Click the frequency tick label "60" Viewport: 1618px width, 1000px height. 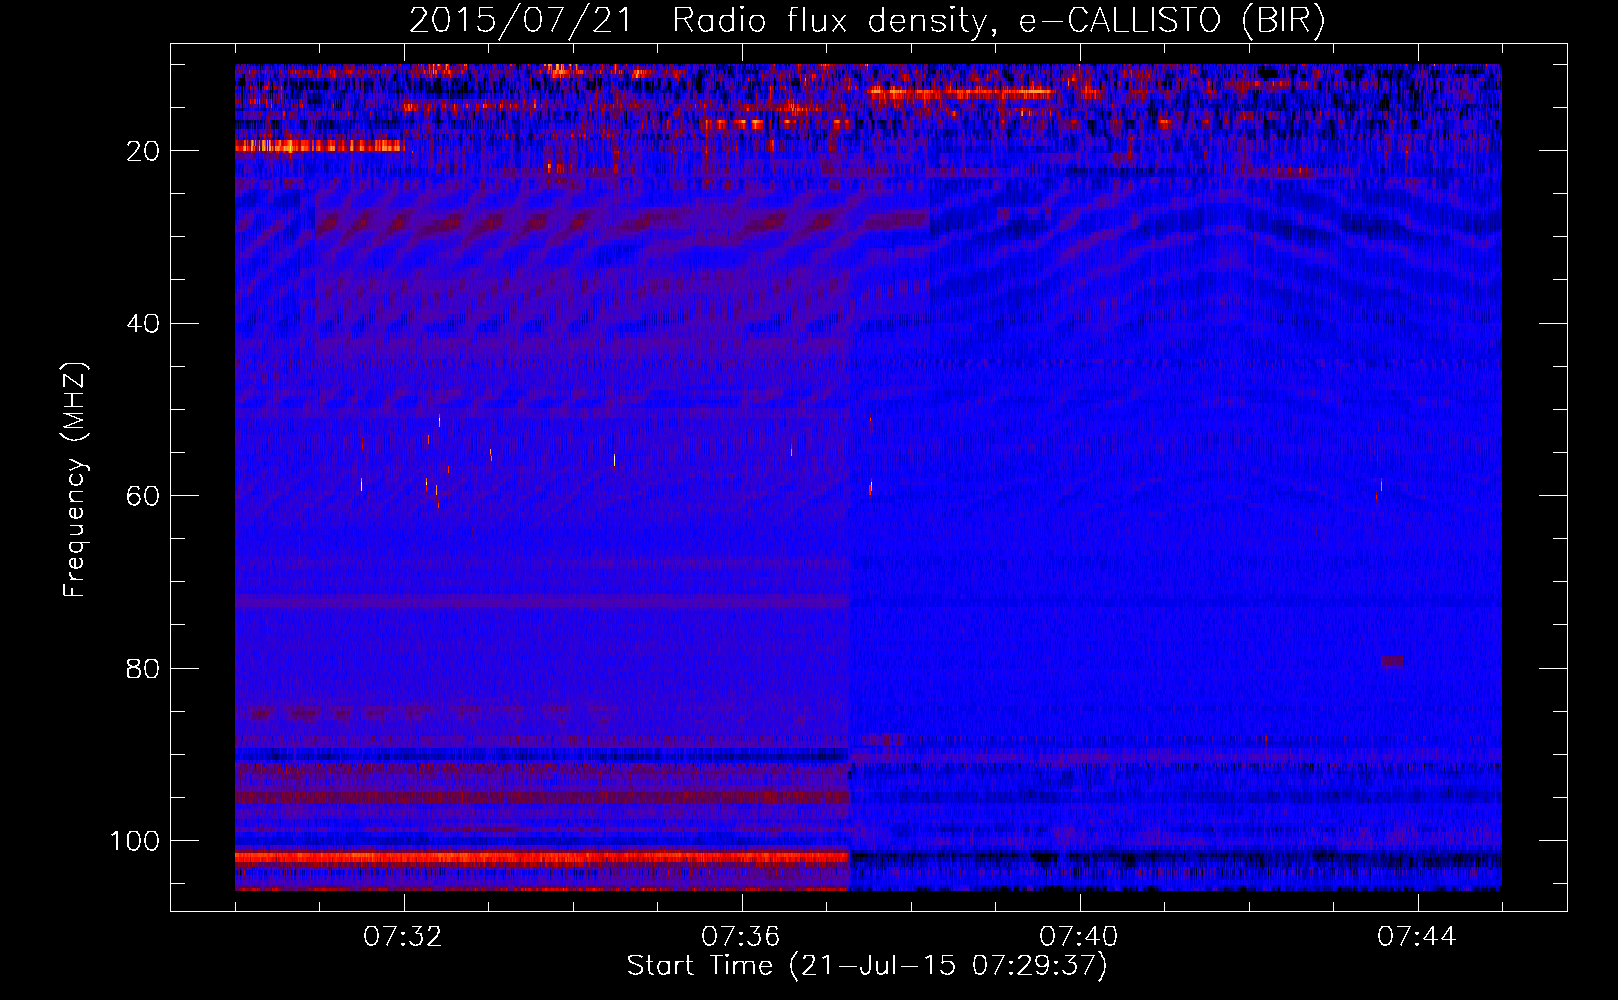click(144, 496)
